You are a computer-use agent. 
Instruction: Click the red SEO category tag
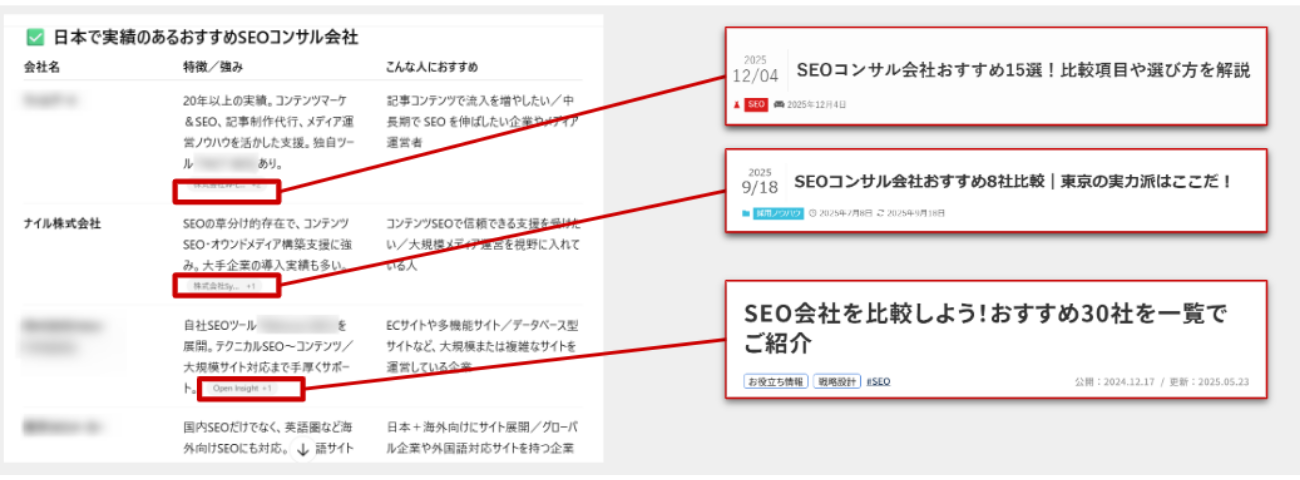(756, 104)
